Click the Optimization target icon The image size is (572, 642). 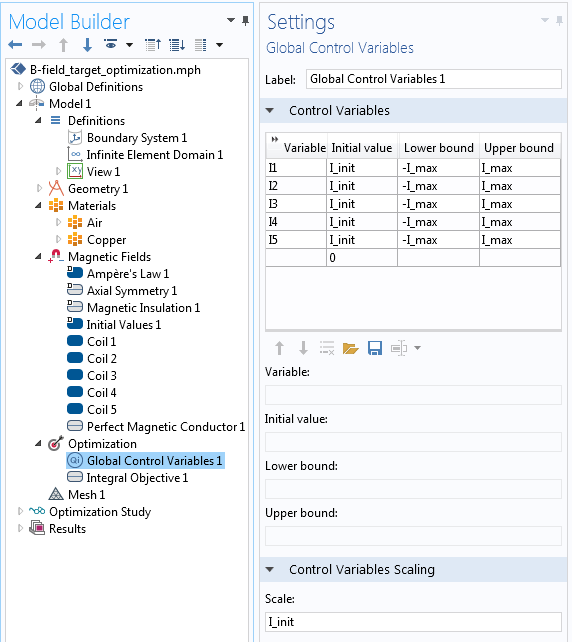pos(56,443)
